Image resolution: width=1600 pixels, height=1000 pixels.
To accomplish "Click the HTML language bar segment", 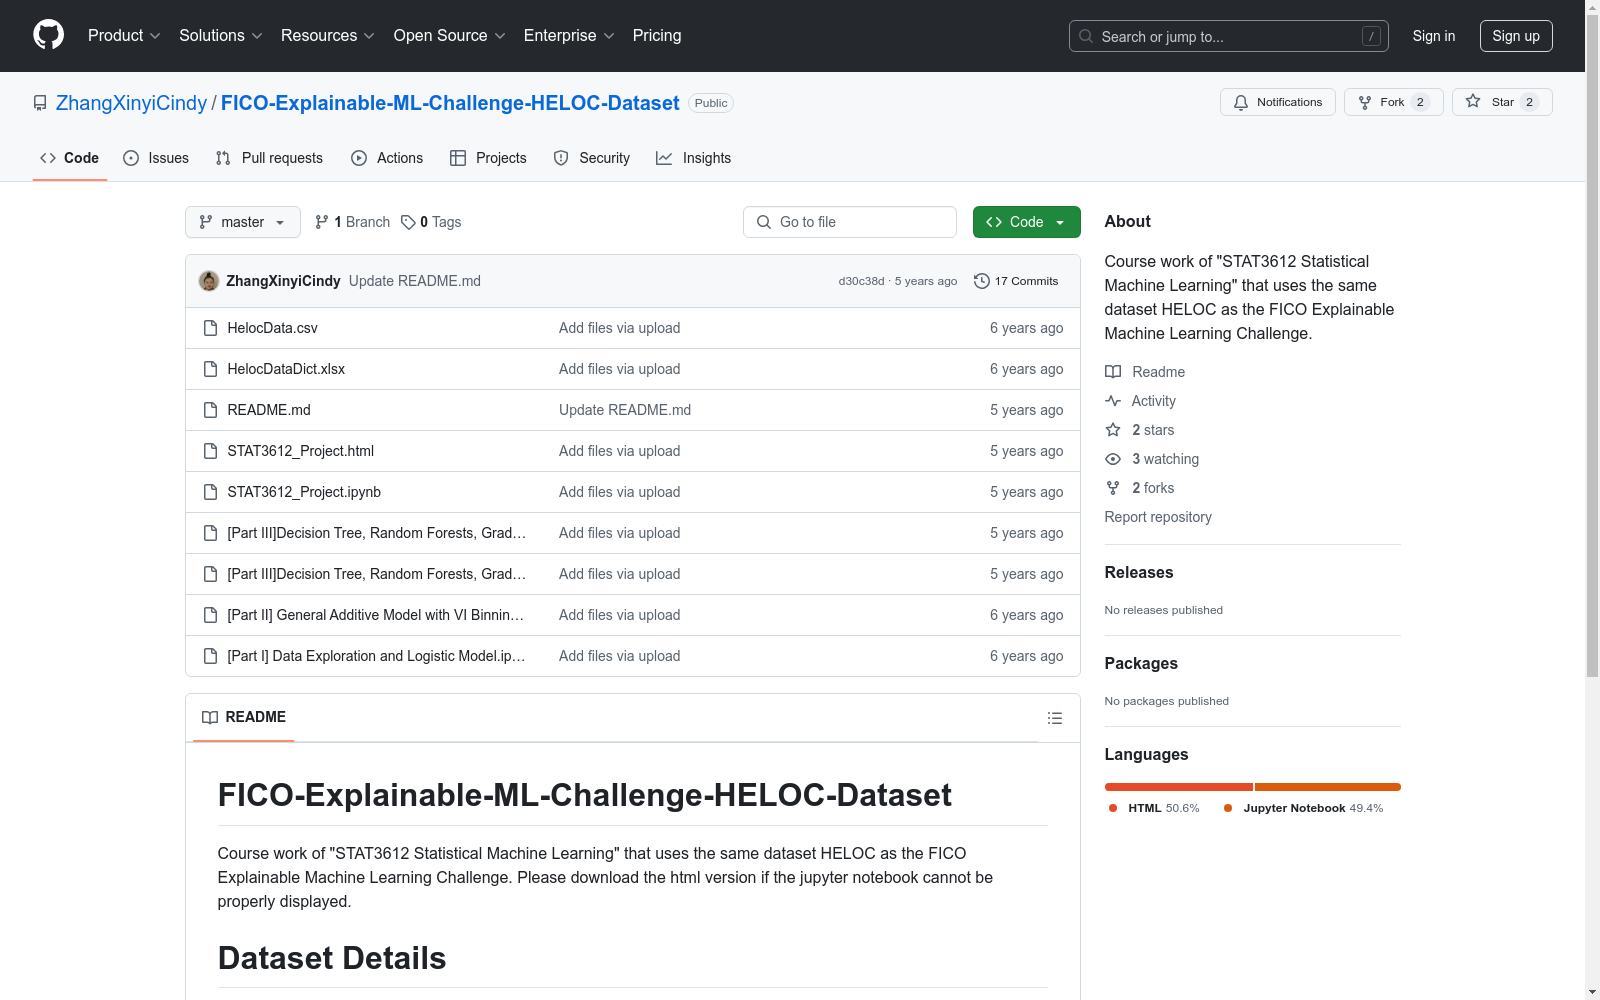I will coord(1179,787).
